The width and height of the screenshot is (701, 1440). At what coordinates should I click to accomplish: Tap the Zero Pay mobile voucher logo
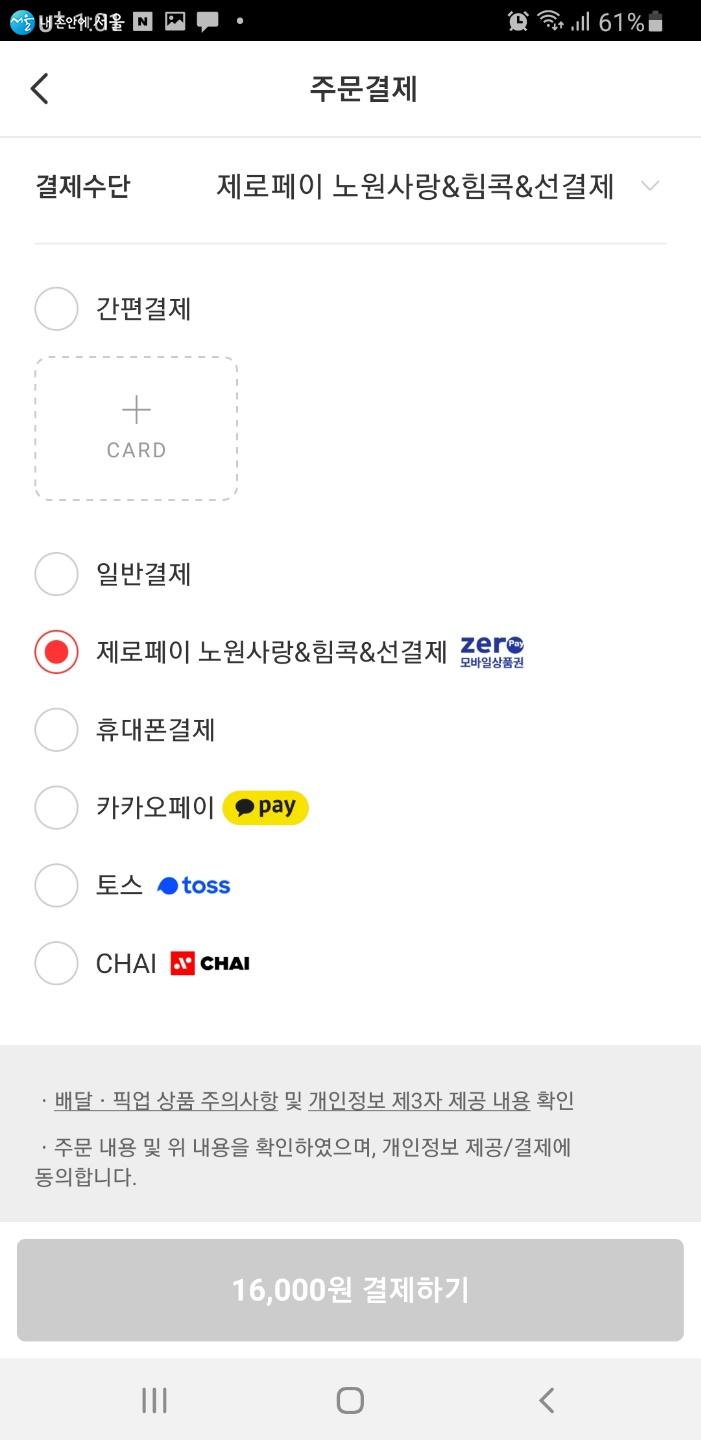[491, 652]
